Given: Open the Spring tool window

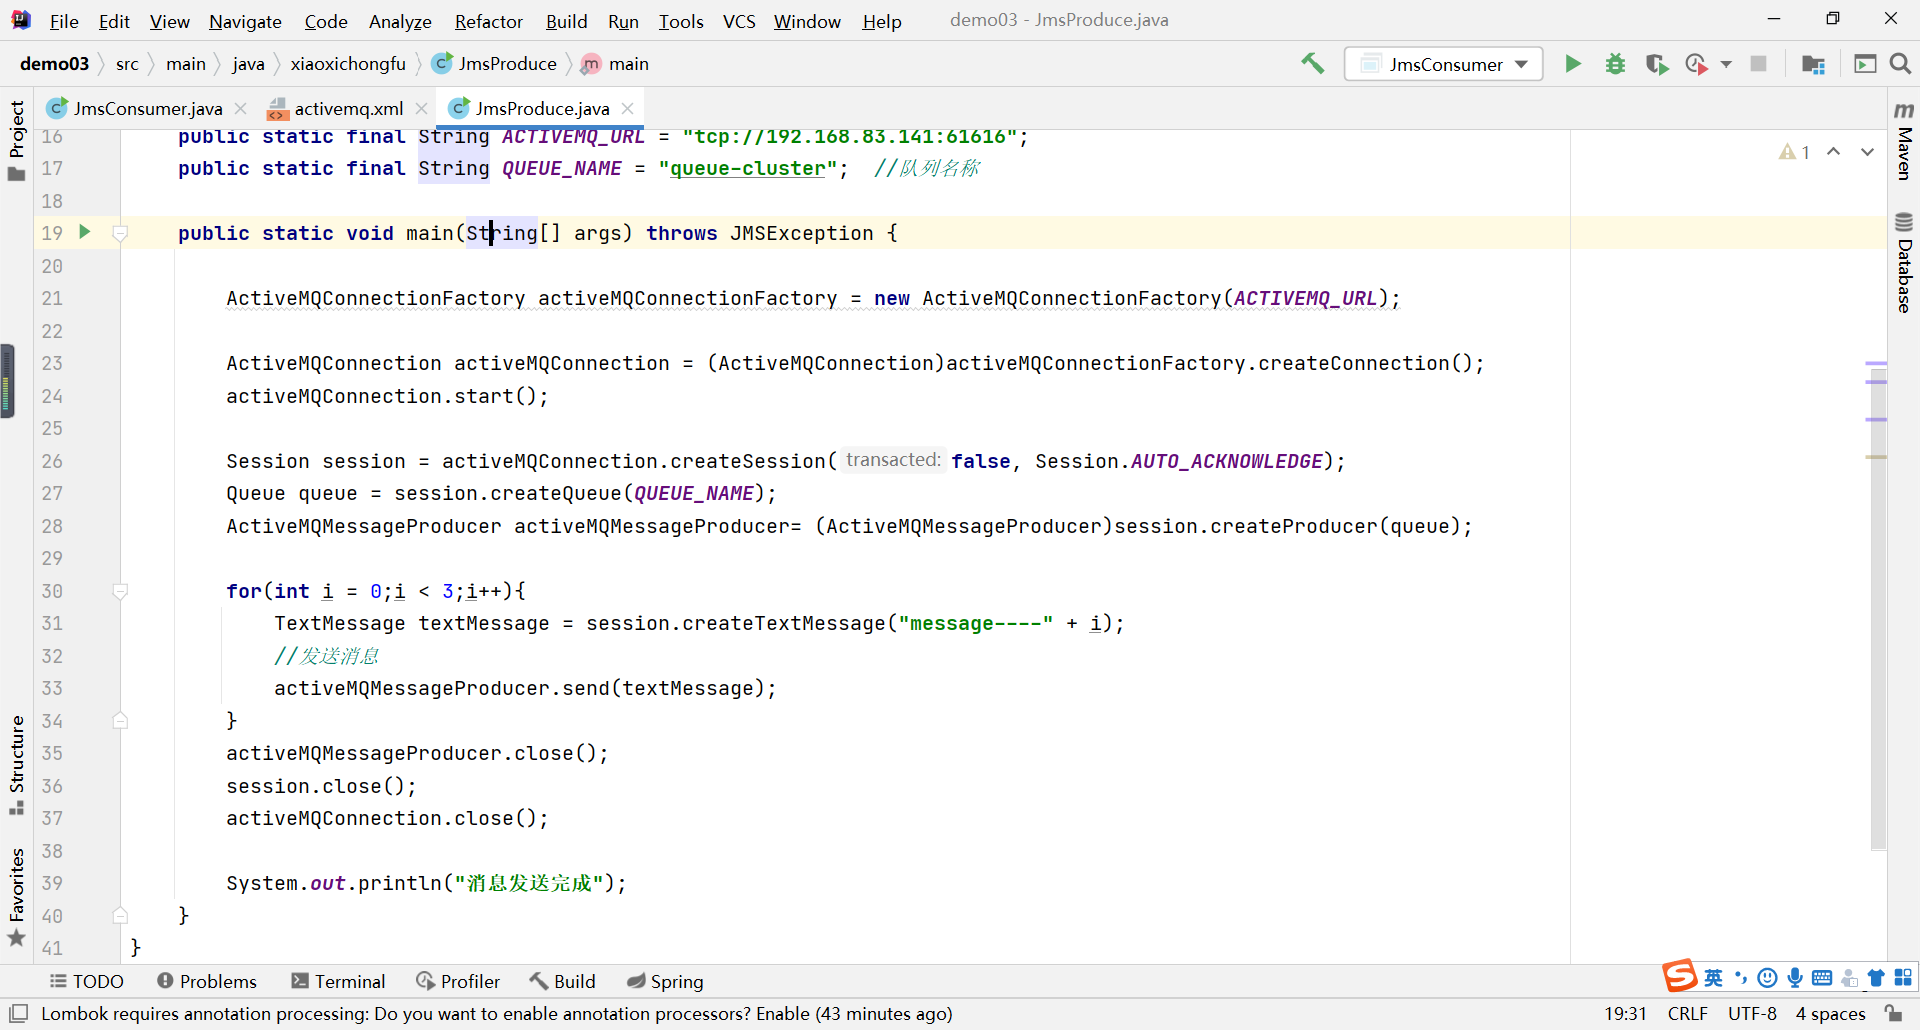Looking at the screenshot, I should click(x=665, y=981).
